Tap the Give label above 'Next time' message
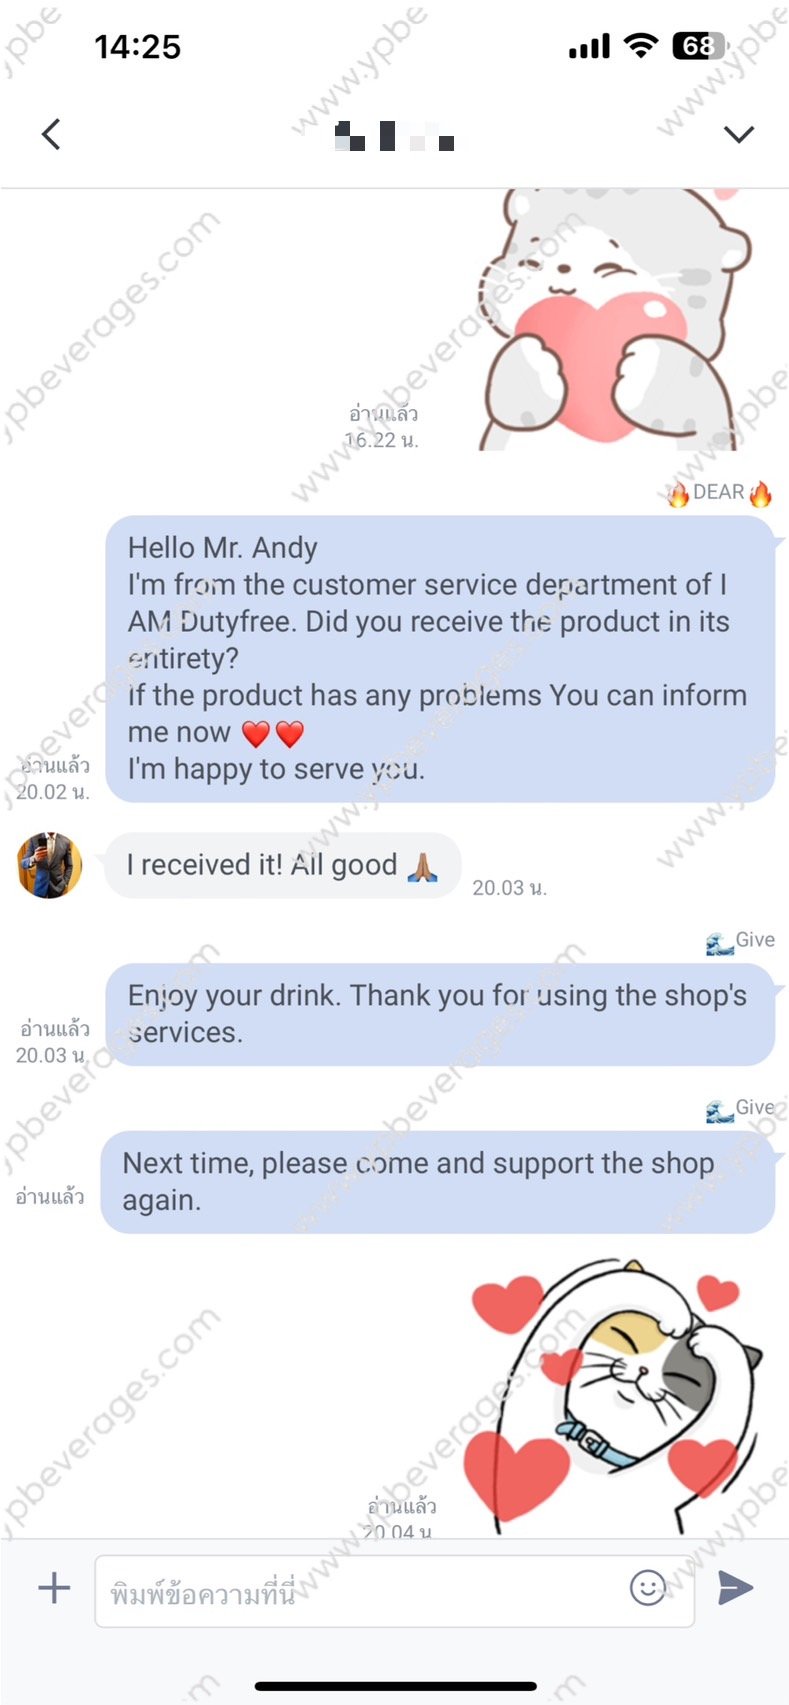 (x=740, y=1109)
